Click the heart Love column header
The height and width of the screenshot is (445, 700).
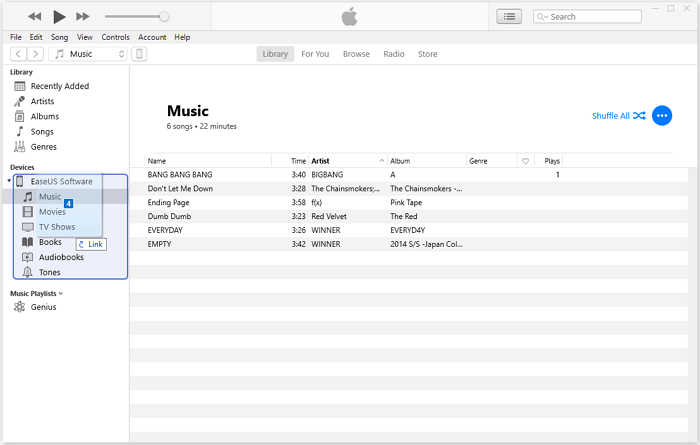(x=525, y=161)
